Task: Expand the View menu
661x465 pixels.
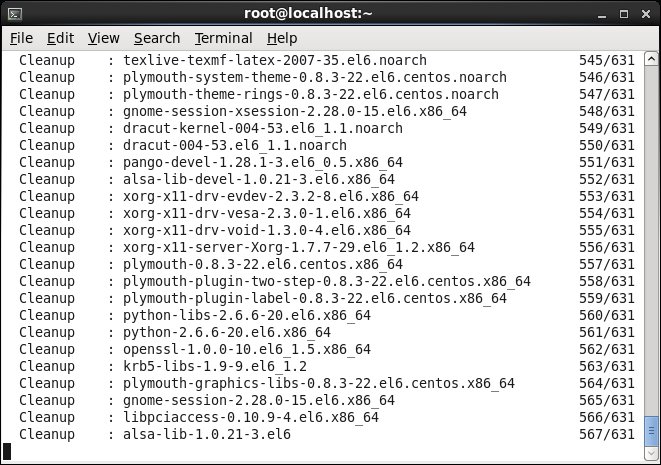Action: click(x=103, y=38)
